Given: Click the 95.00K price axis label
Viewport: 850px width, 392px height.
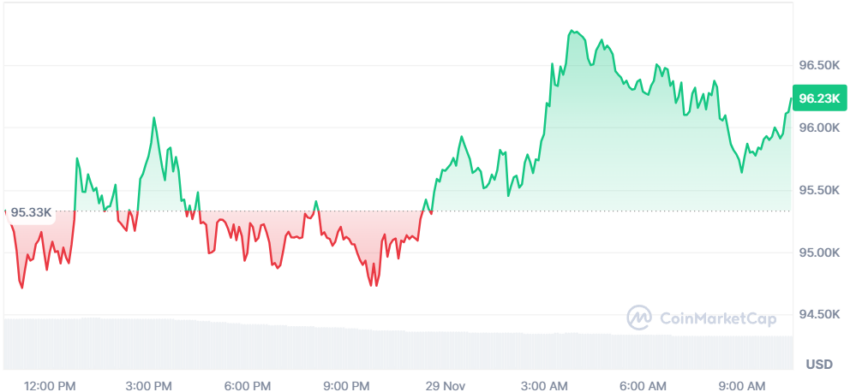Looking at the screenshot, I should (x=820, y=253).
